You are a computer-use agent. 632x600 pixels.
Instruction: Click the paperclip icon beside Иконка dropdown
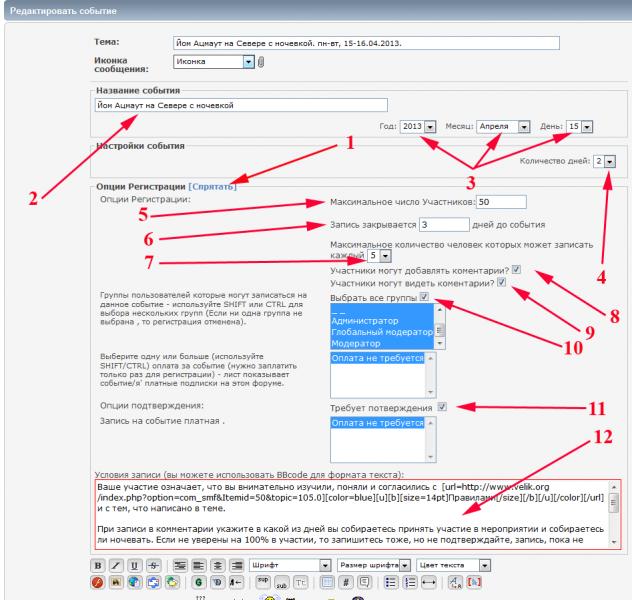262,62
